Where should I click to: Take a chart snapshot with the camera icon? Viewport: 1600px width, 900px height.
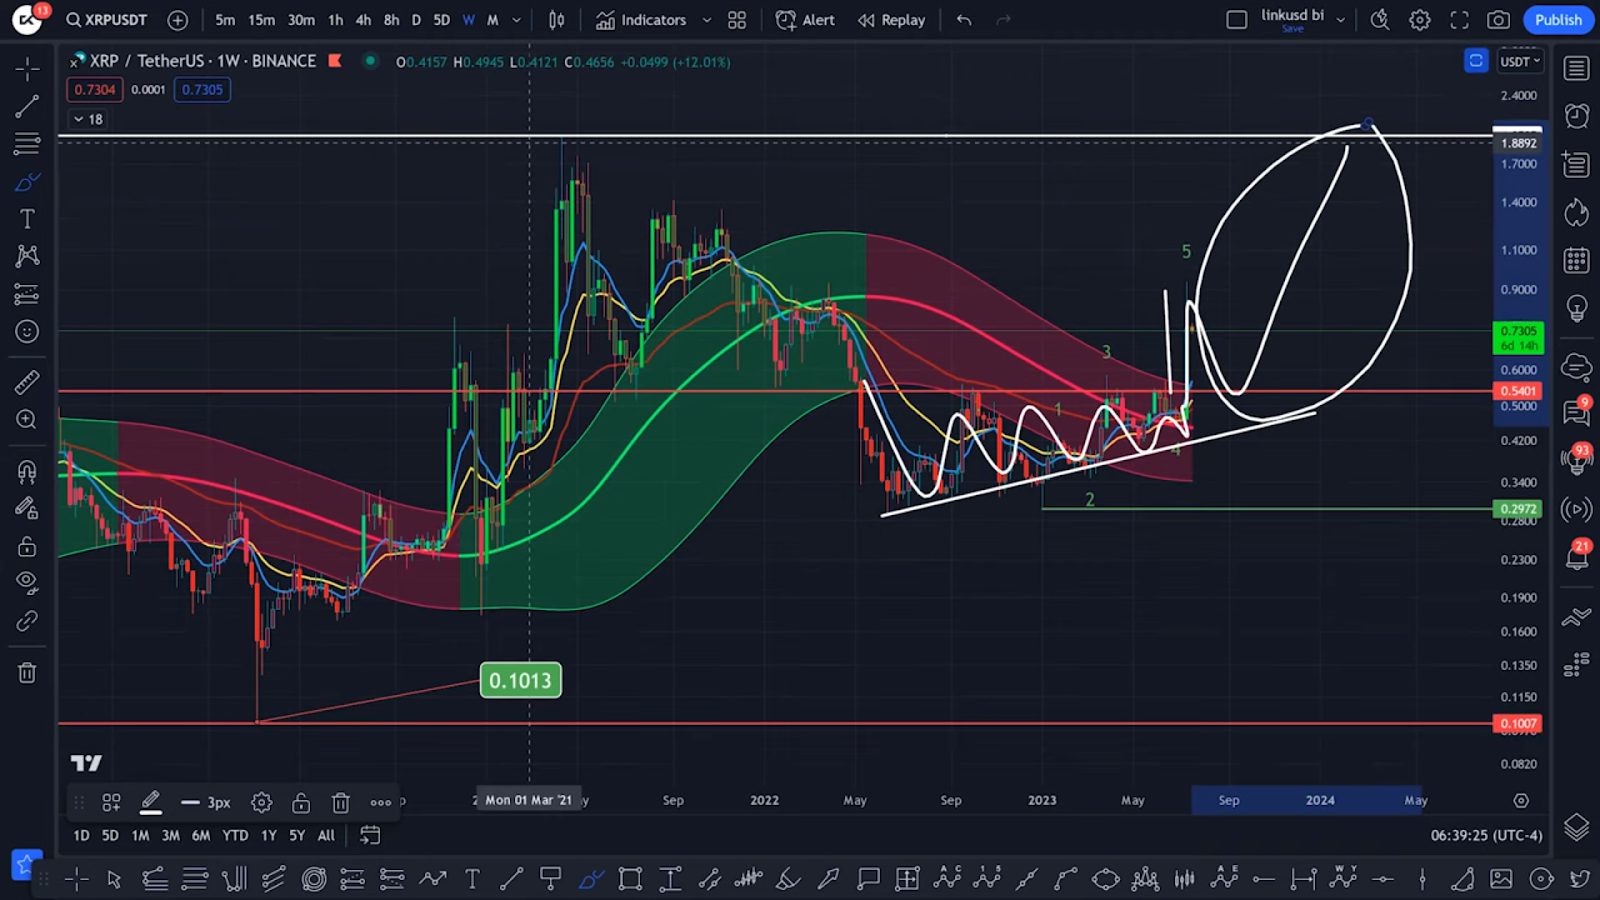(1499, 19)
